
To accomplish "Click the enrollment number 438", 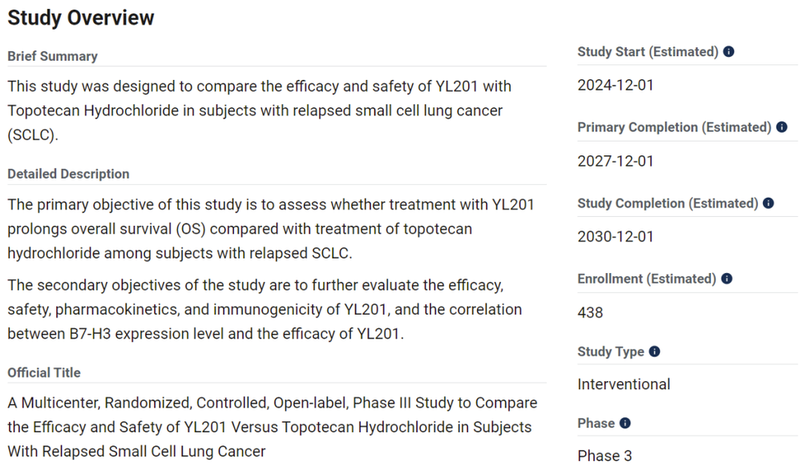I will 591,313.
